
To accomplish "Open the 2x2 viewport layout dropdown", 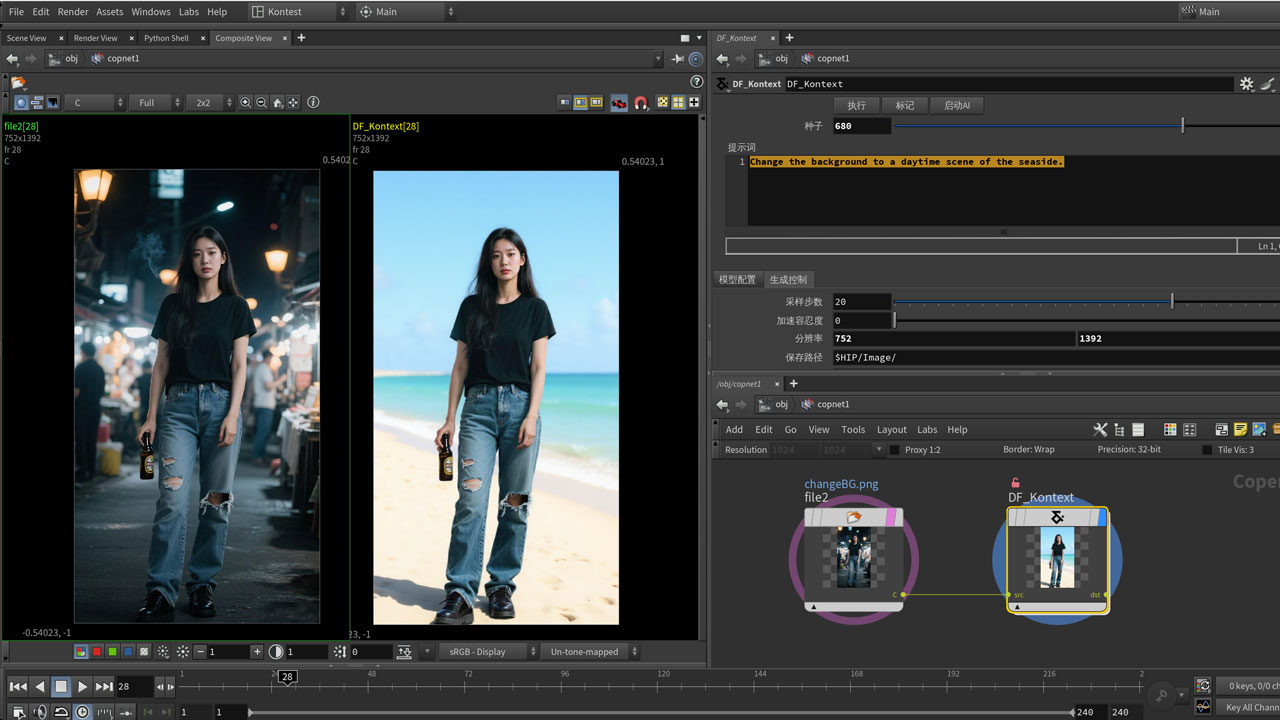I will click(210, 102).
